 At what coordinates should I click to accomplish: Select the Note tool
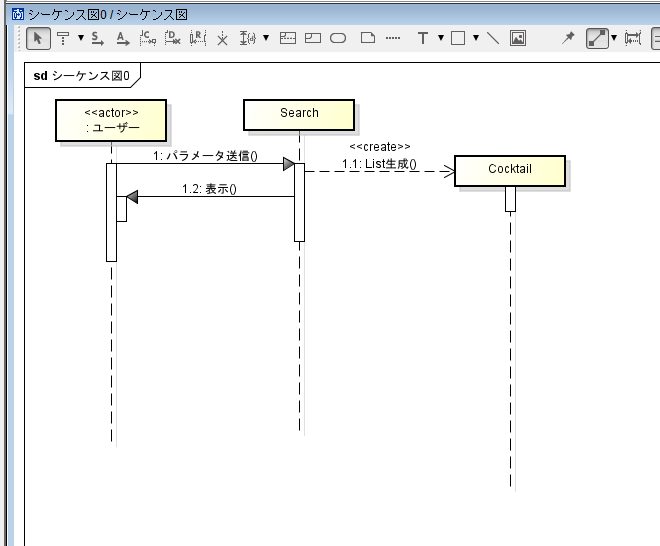[367, 38]
